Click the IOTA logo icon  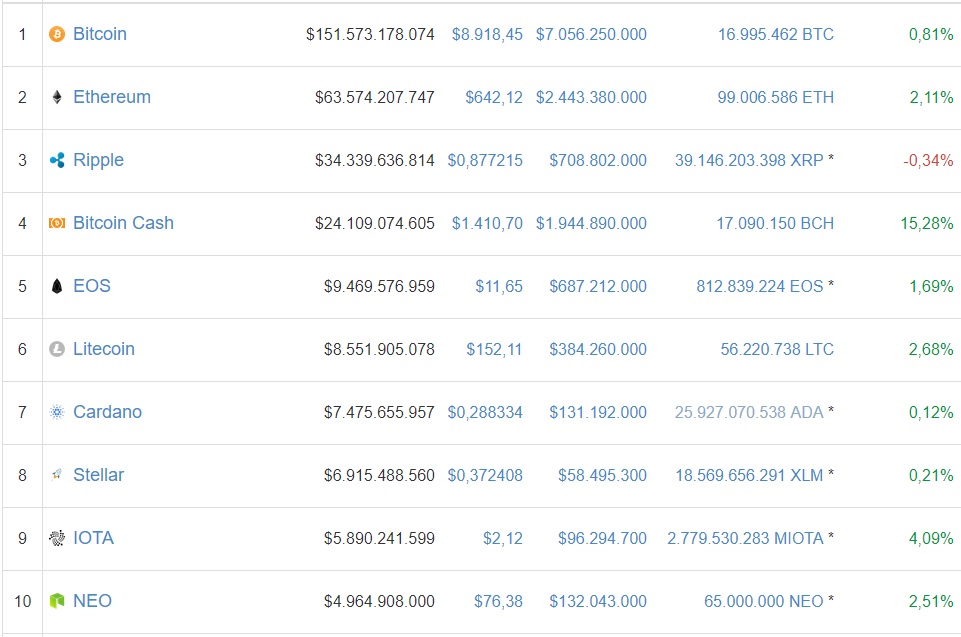coord(57,538)
